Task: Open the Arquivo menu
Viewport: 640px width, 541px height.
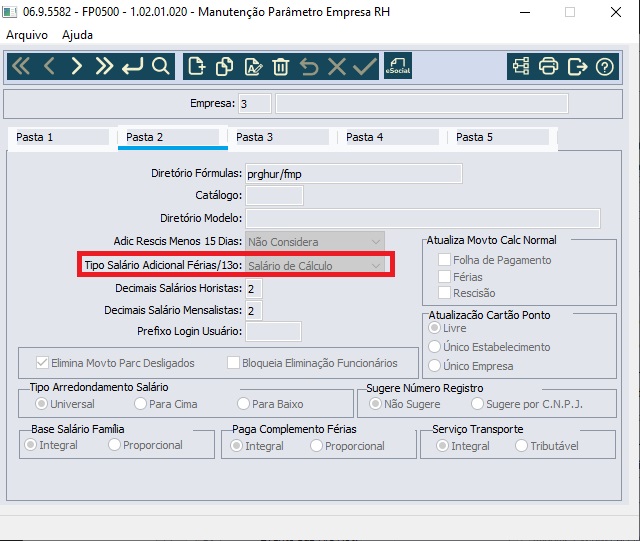Action: [27, 35]
